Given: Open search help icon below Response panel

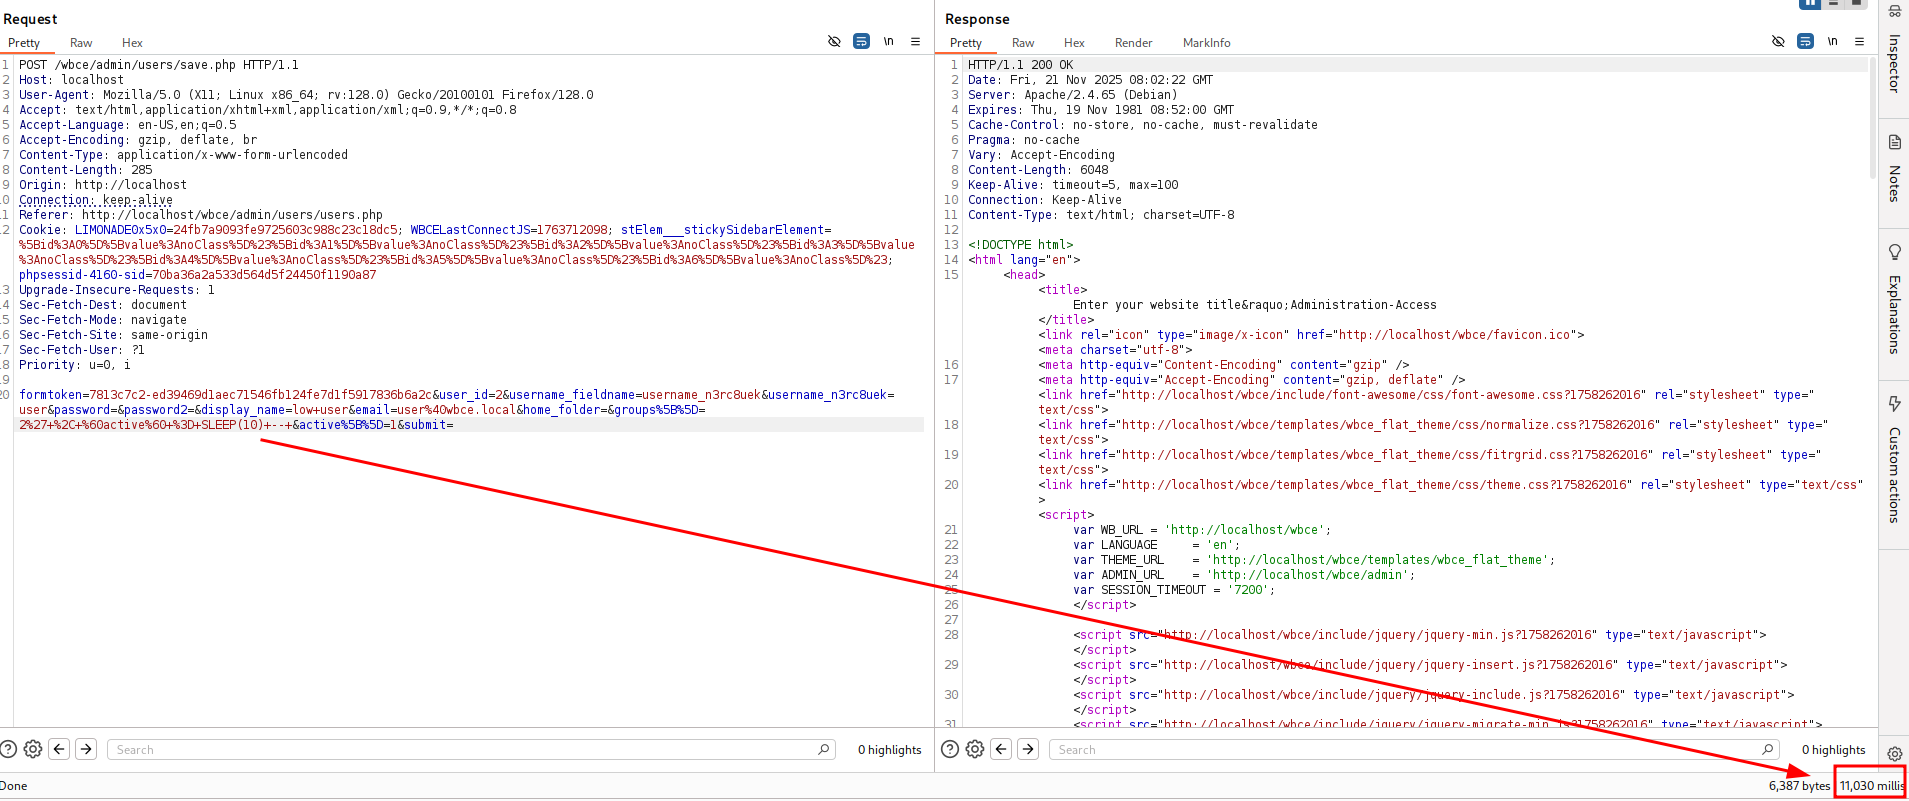Looking at the screenshot, I should 950,749.
